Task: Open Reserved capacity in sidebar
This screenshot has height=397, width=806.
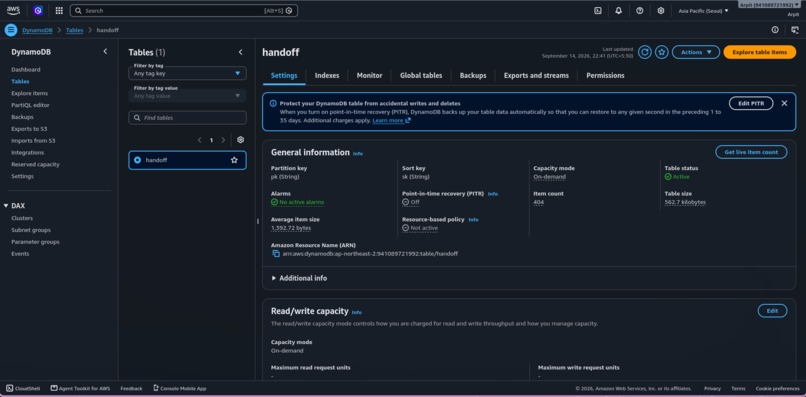Action: [35, 164]
